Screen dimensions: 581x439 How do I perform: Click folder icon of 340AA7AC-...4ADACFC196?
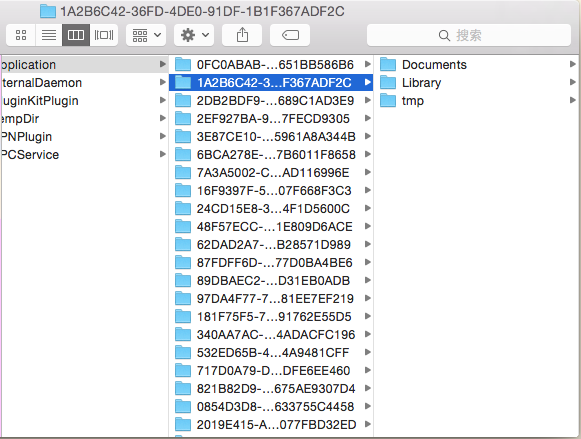pyautogui.click(x=183, y=335)
